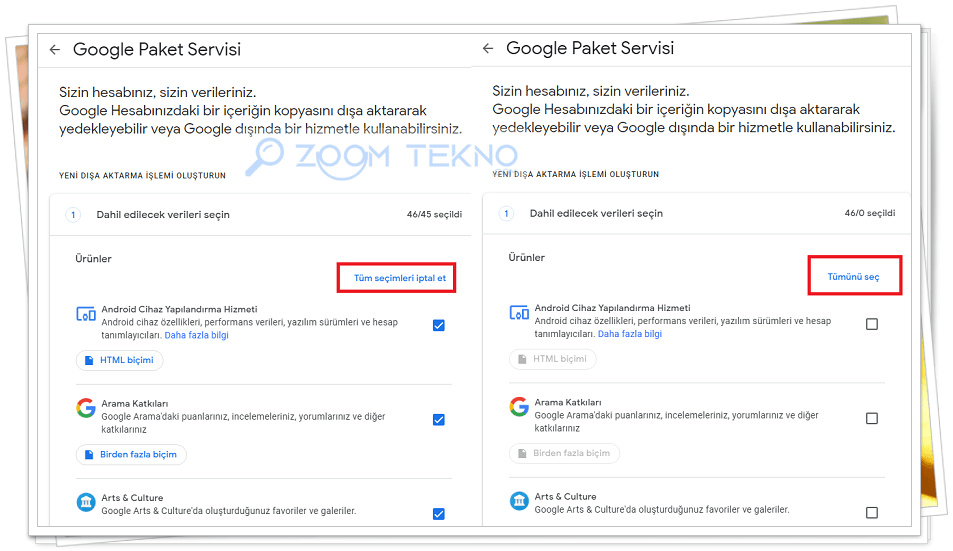Click Arts & Culture icon in right panel
The height and width of the screenshot is (551, 953).
point(519,501)
